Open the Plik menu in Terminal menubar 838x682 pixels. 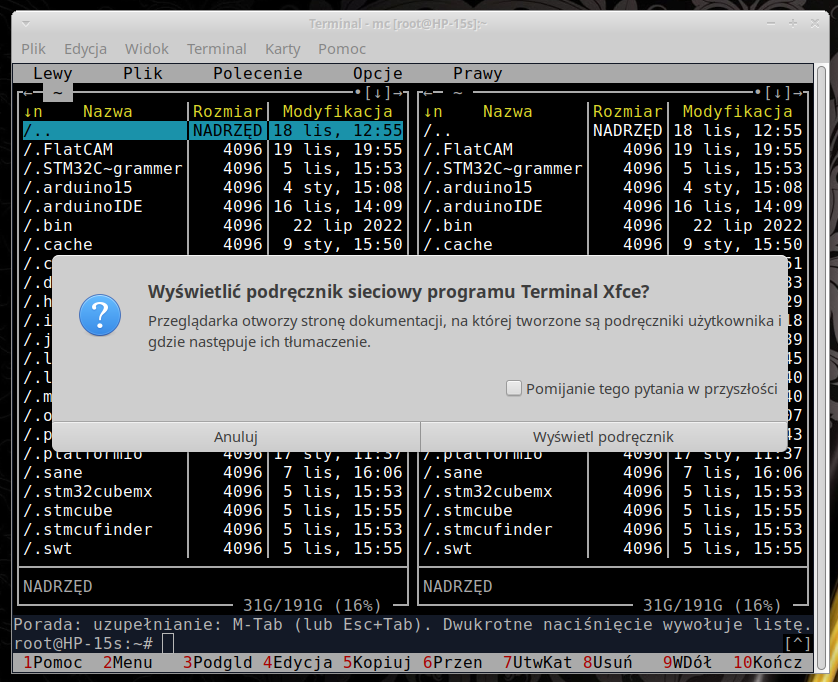33,49
